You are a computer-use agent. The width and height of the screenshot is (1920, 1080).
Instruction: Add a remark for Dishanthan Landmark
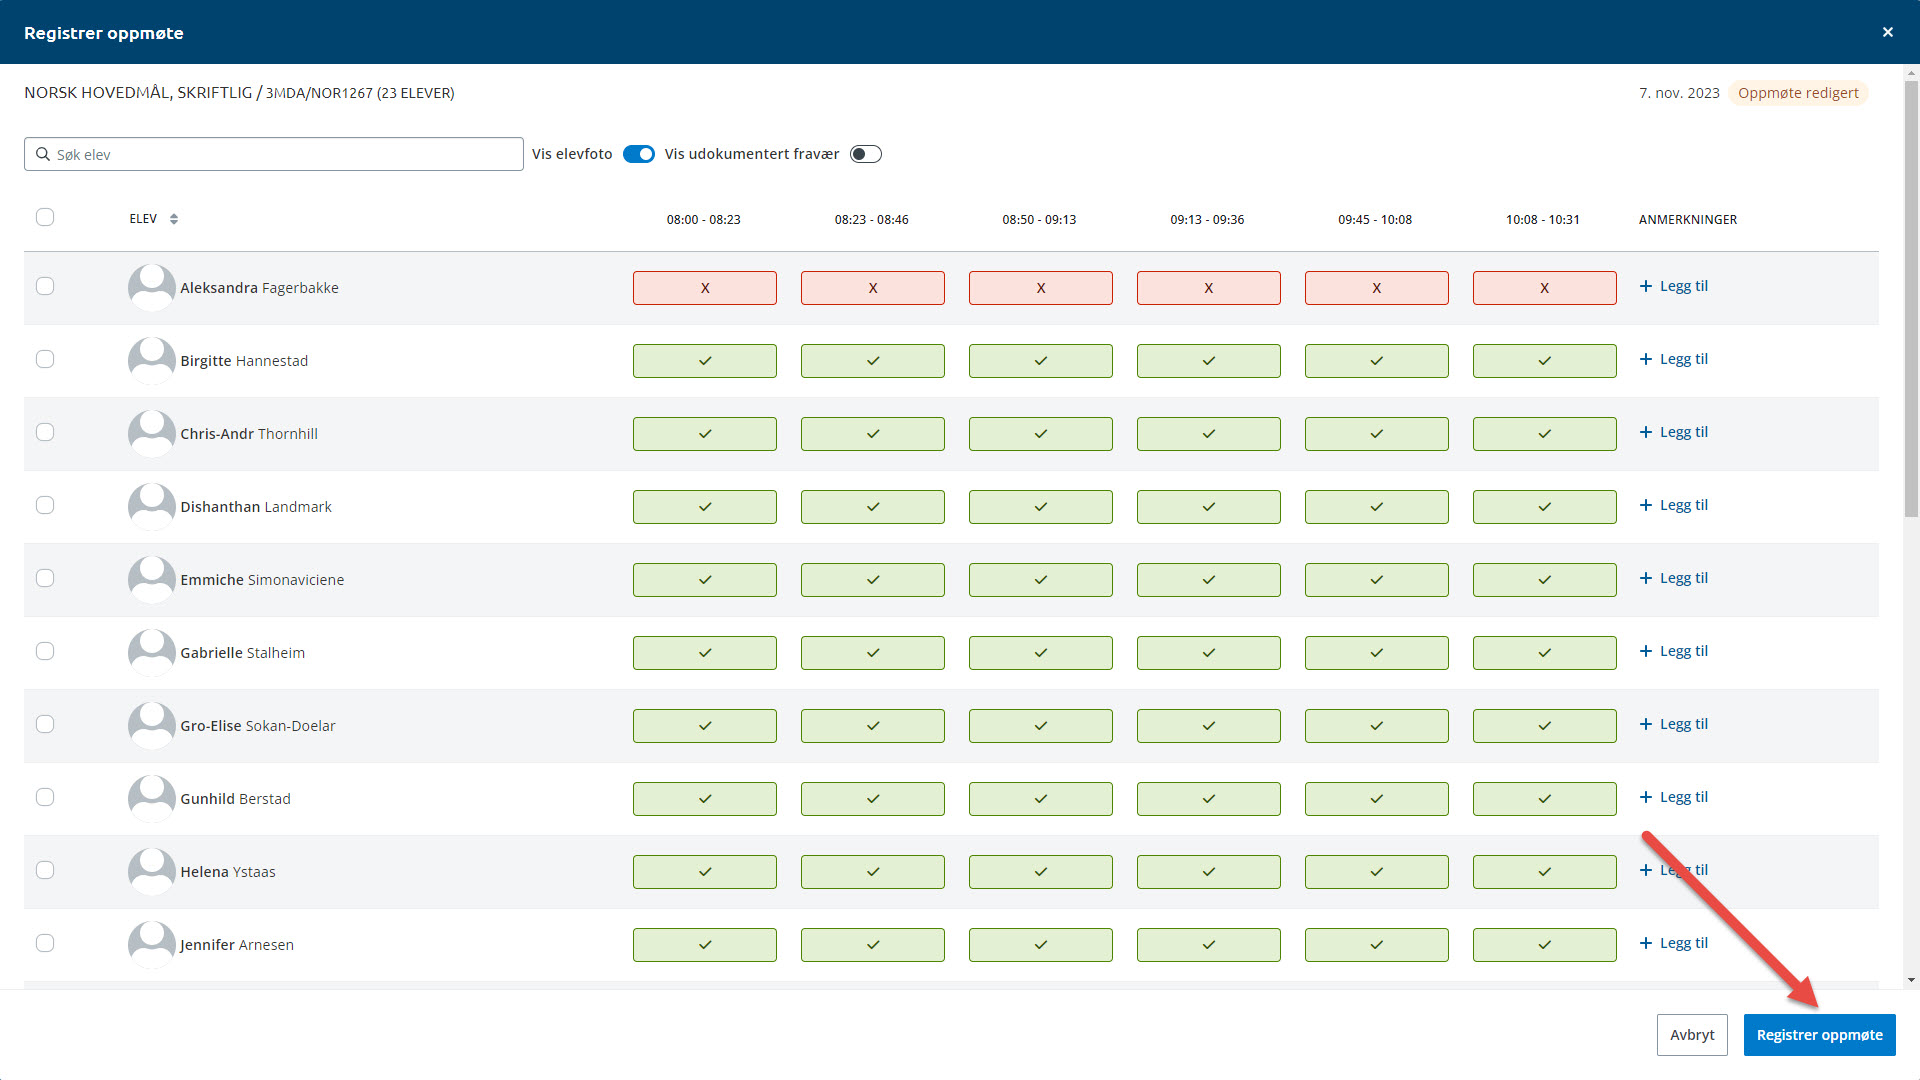[x=1674, y=505]
